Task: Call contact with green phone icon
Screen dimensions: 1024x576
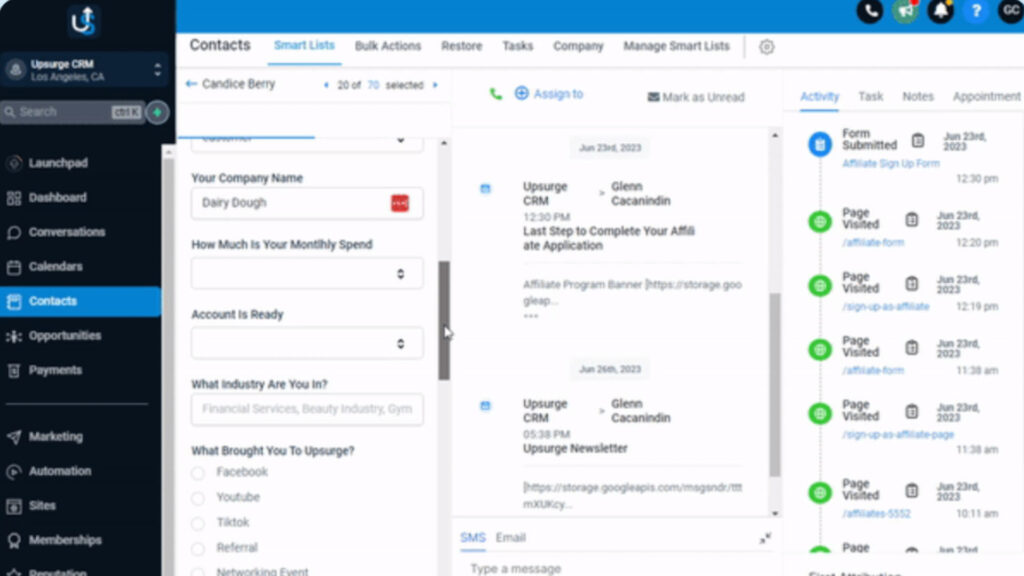Action: click(x=496, y=95)
